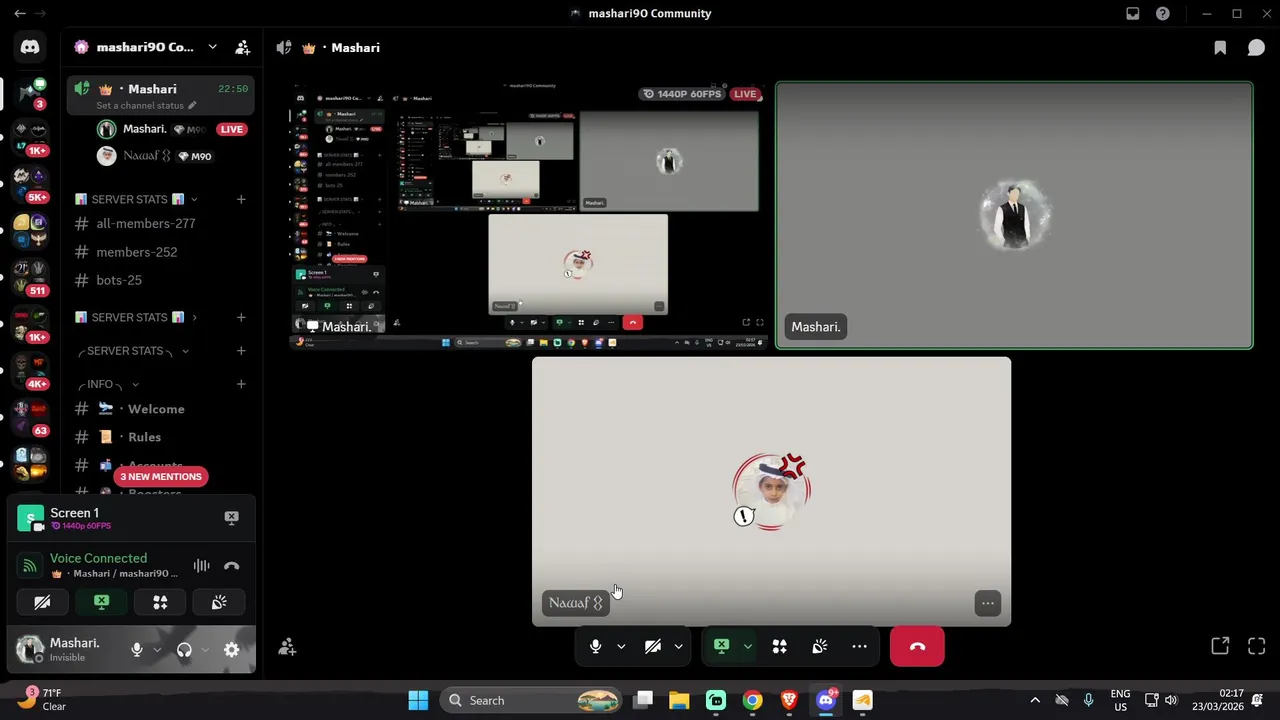Open the inbox icon in title bar
Screen dimensions: 1280x720
1132,13
